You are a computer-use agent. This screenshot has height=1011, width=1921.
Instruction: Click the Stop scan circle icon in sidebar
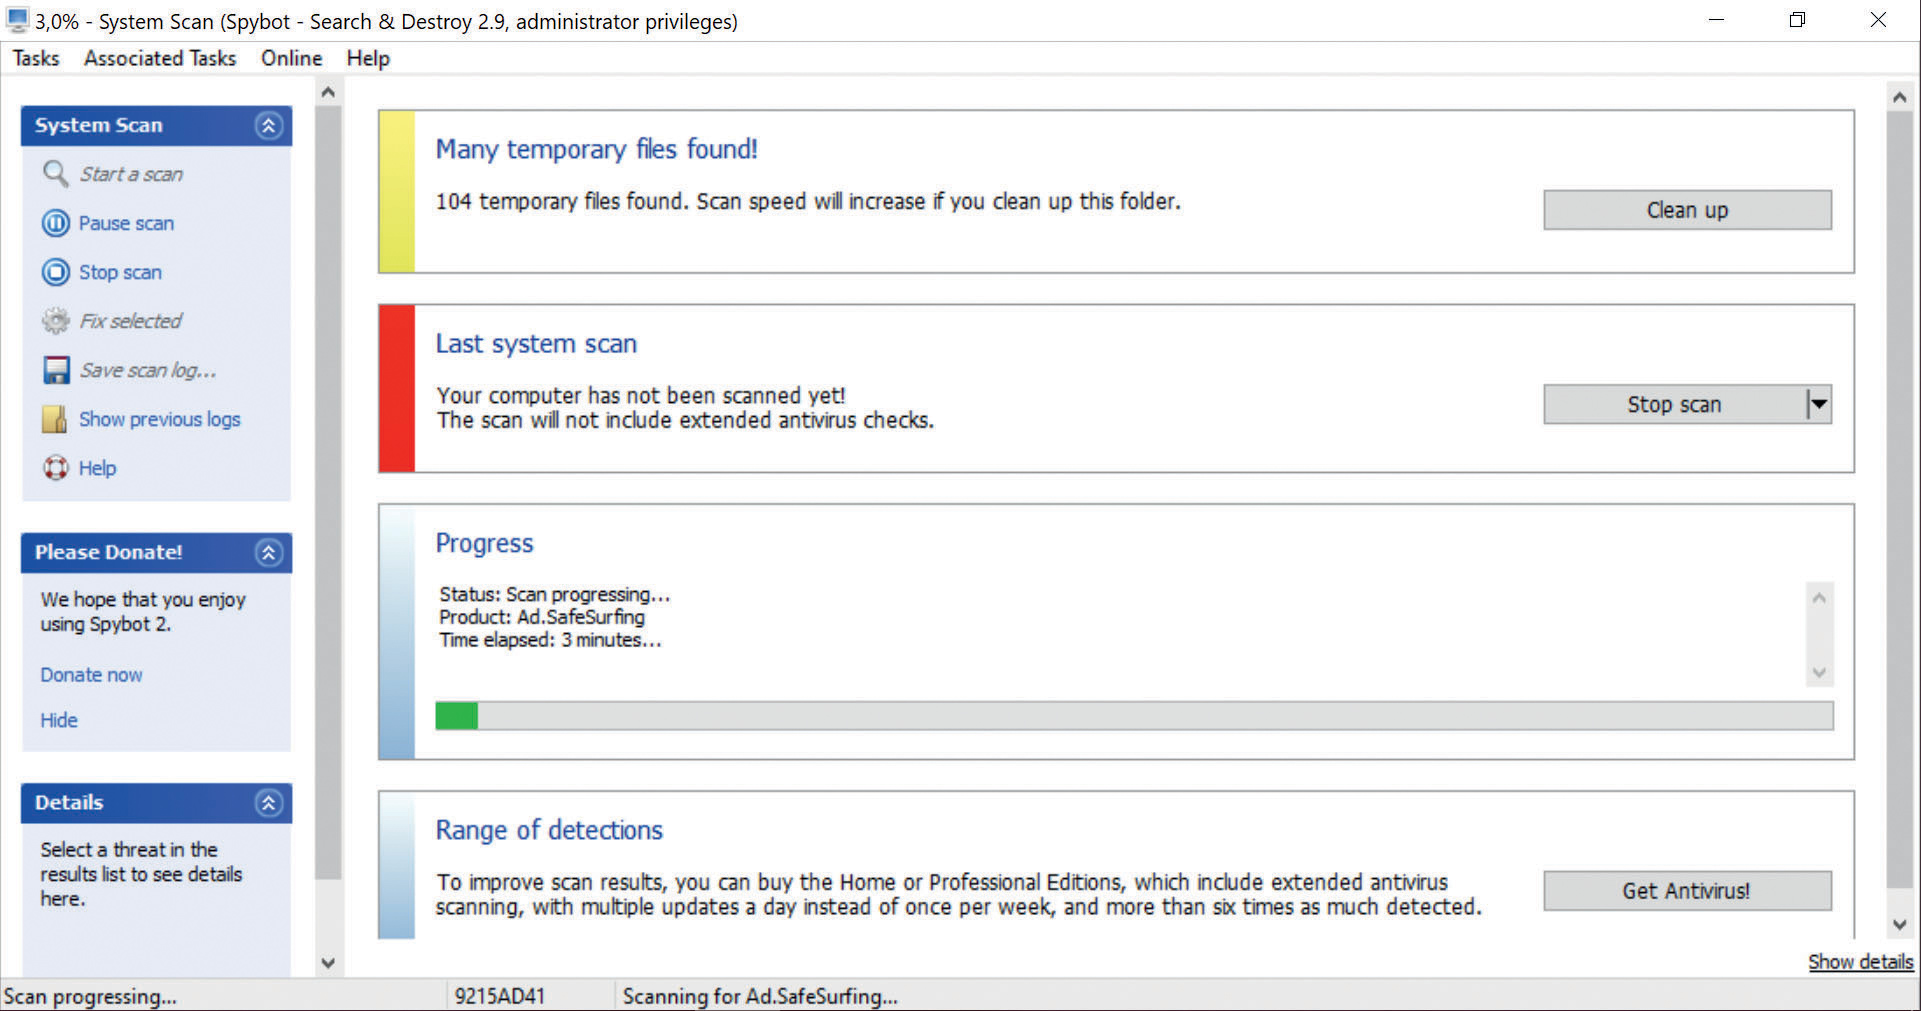(x=55, y=272)
